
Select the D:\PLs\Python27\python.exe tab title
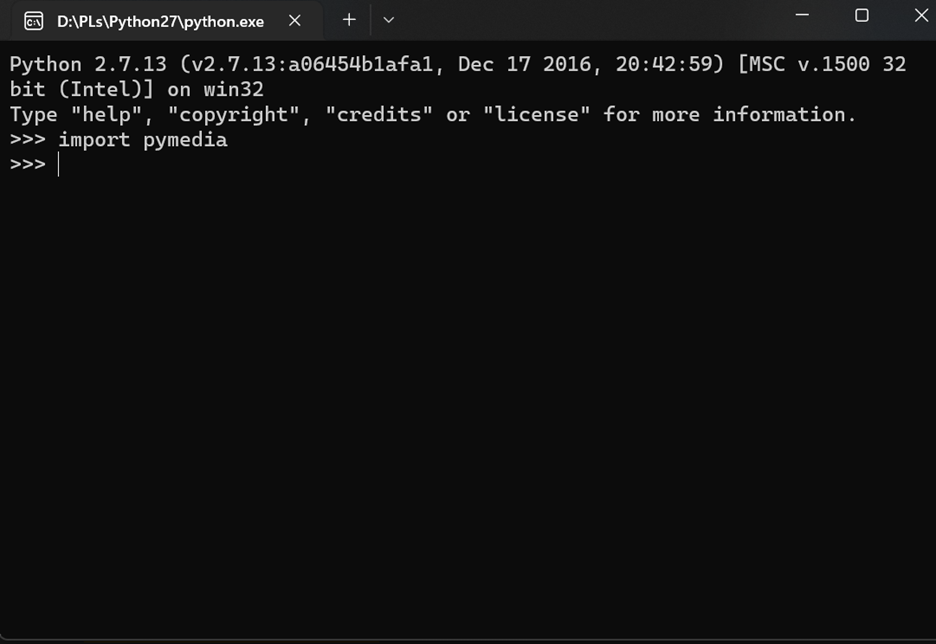pyautogui.click(x=160, y=21)
